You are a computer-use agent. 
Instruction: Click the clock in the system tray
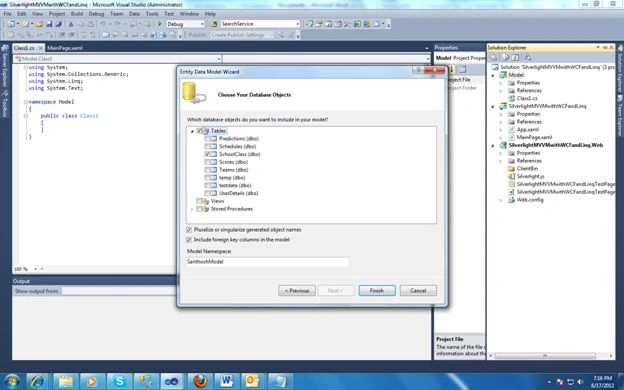603,382
